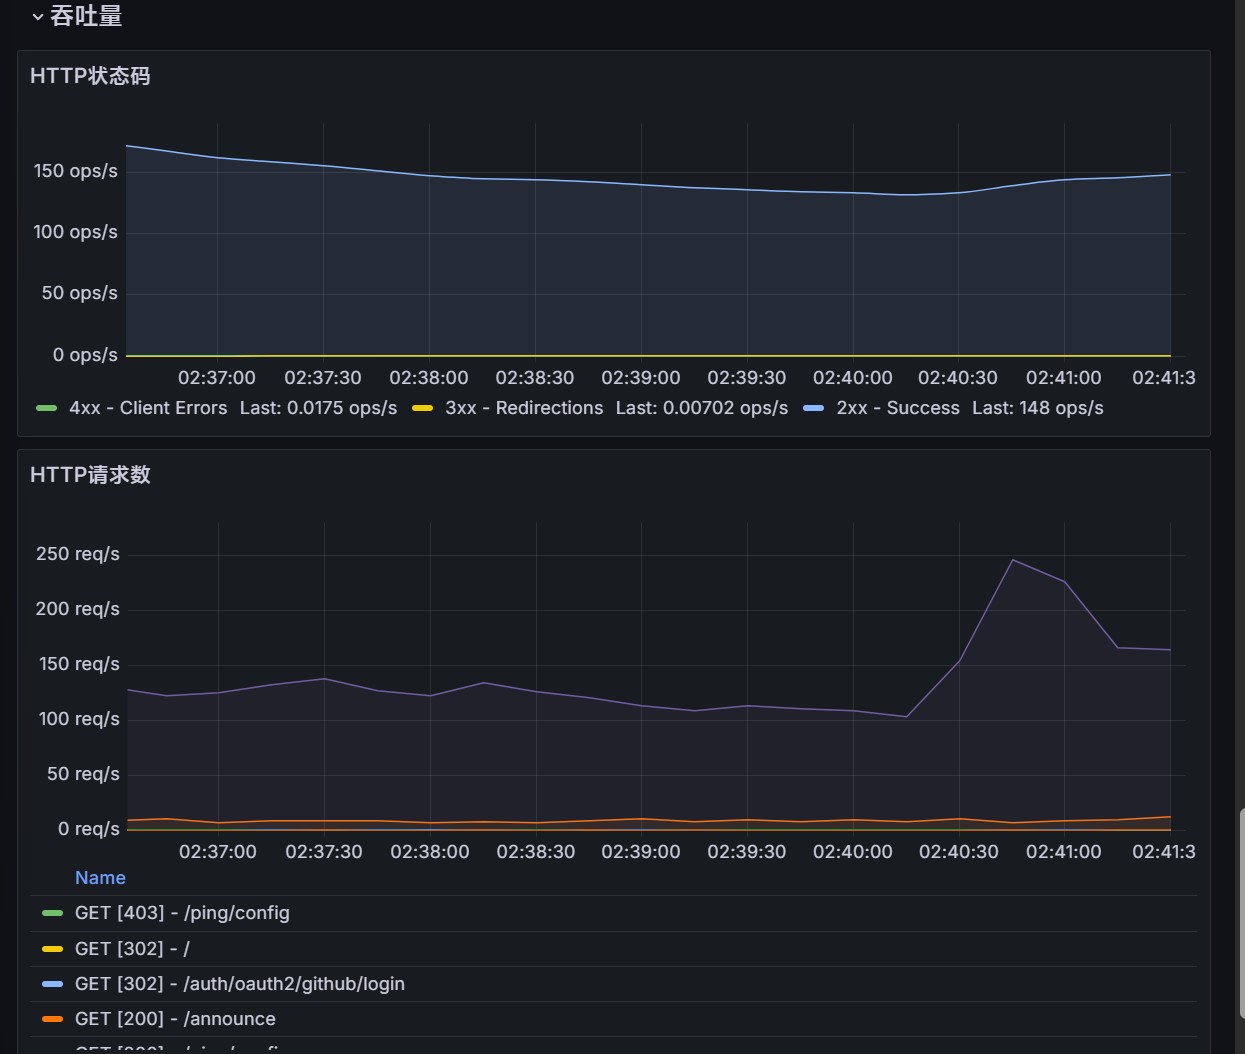Viewport: 1245px width, 1054px height.
Task: Click orange series marker for GET [200] /announce
Action: tap(52, 1019)
